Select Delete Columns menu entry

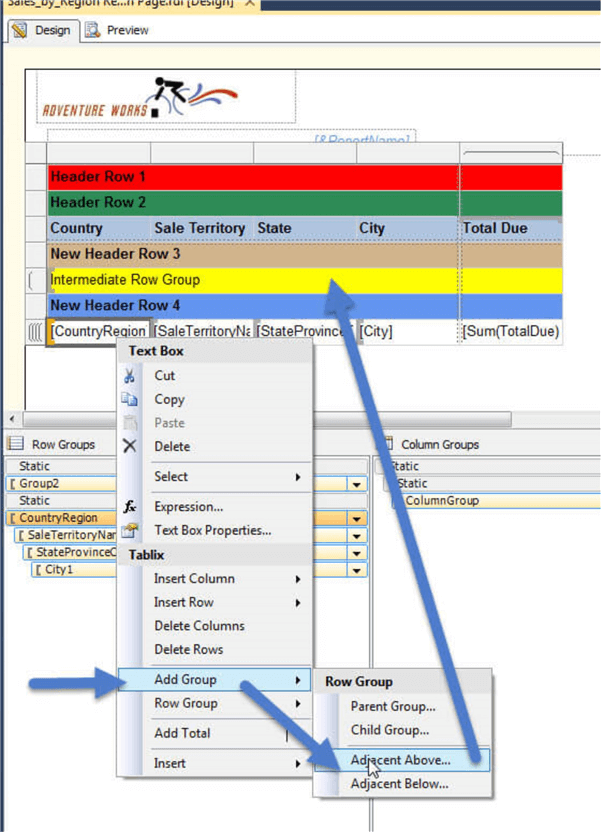click(214, 626)
